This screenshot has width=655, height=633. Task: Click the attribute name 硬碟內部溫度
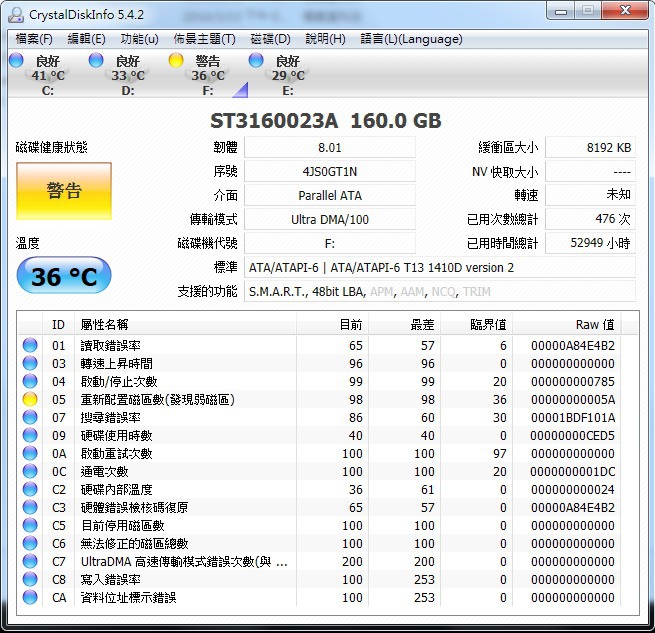[x=117, y=490]
